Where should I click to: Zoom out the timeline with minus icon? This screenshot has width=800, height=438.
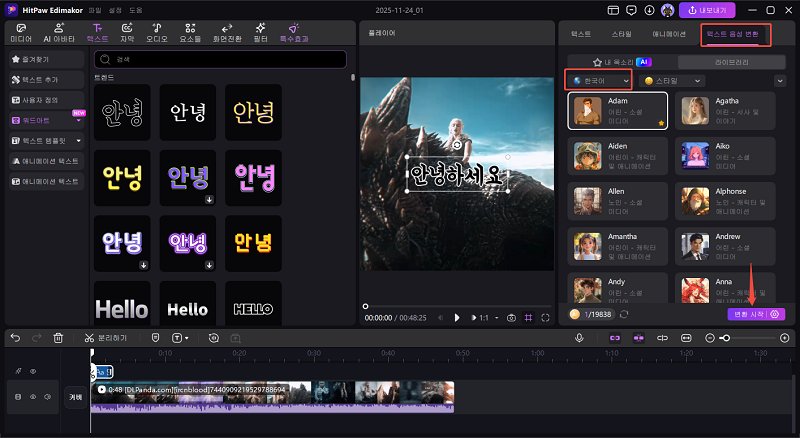click(x=710, y=338)
